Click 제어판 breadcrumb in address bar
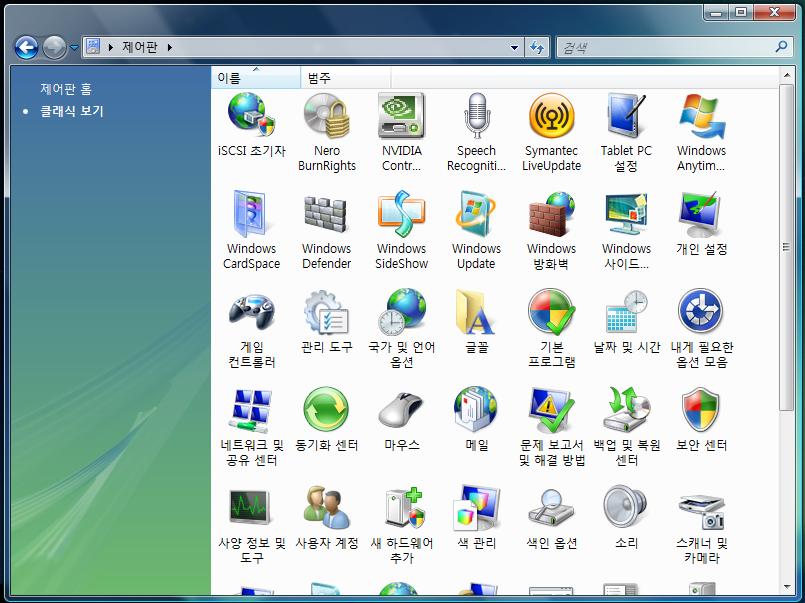 point(140,48)
